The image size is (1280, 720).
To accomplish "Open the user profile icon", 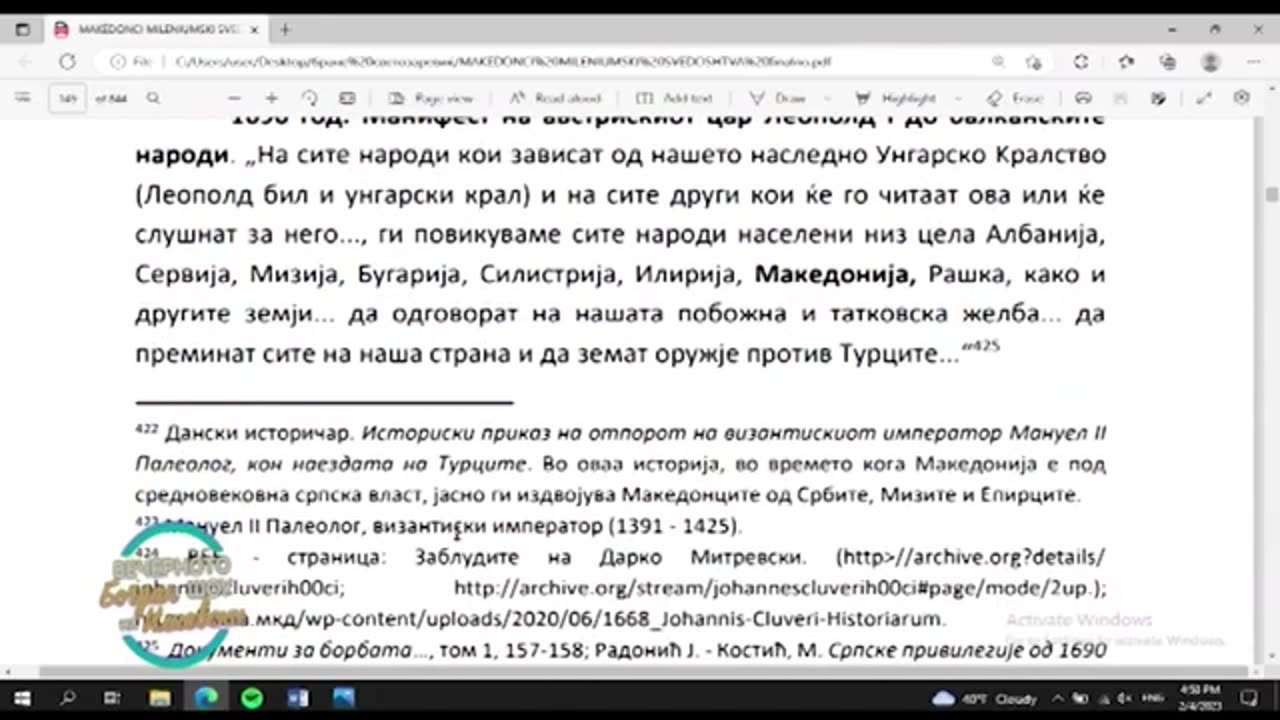I will click(1210, 62).
